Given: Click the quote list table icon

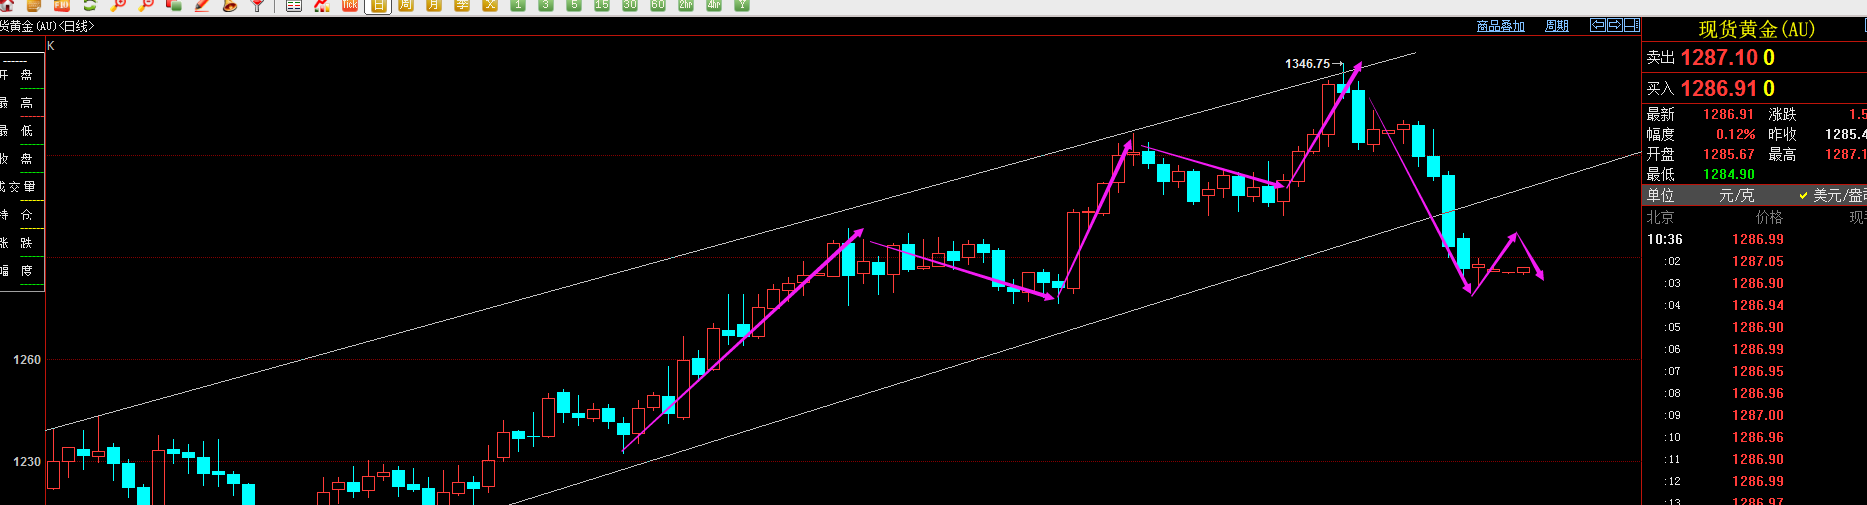Looking at the screenshot, I should (x=294, y=5).
